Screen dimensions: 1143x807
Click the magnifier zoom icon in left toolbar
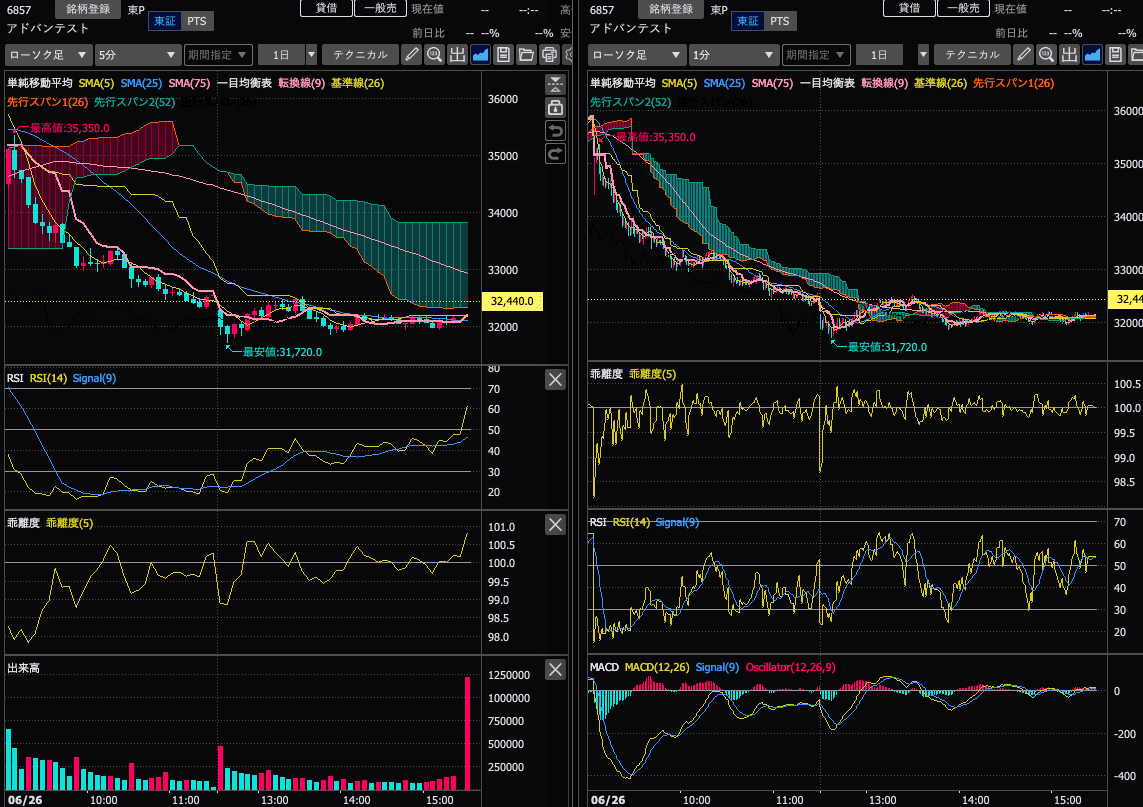tap(434, 55)
